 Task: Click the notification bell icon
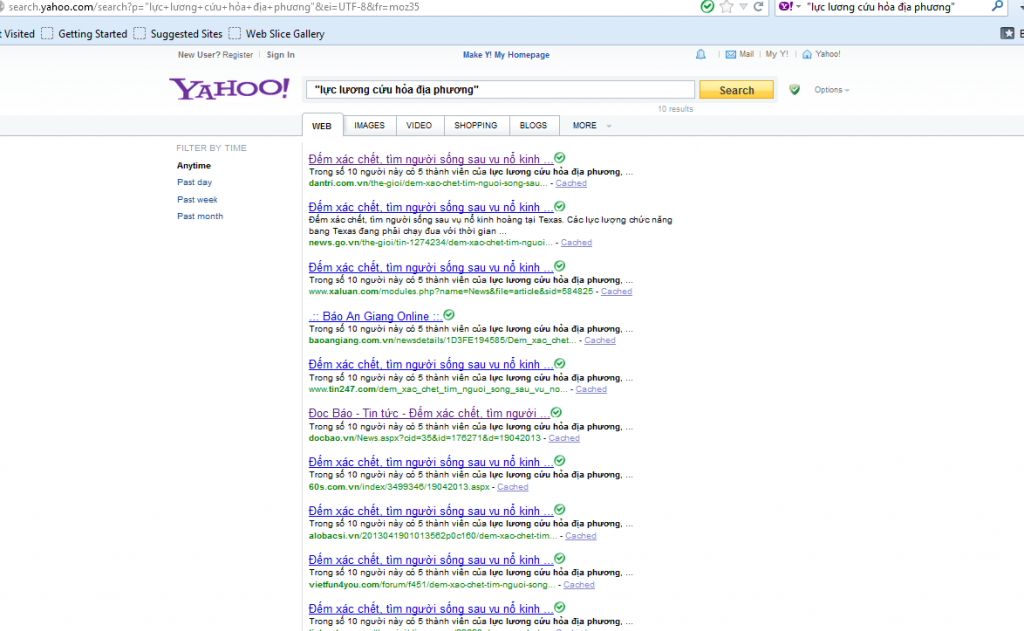point(701,55)
